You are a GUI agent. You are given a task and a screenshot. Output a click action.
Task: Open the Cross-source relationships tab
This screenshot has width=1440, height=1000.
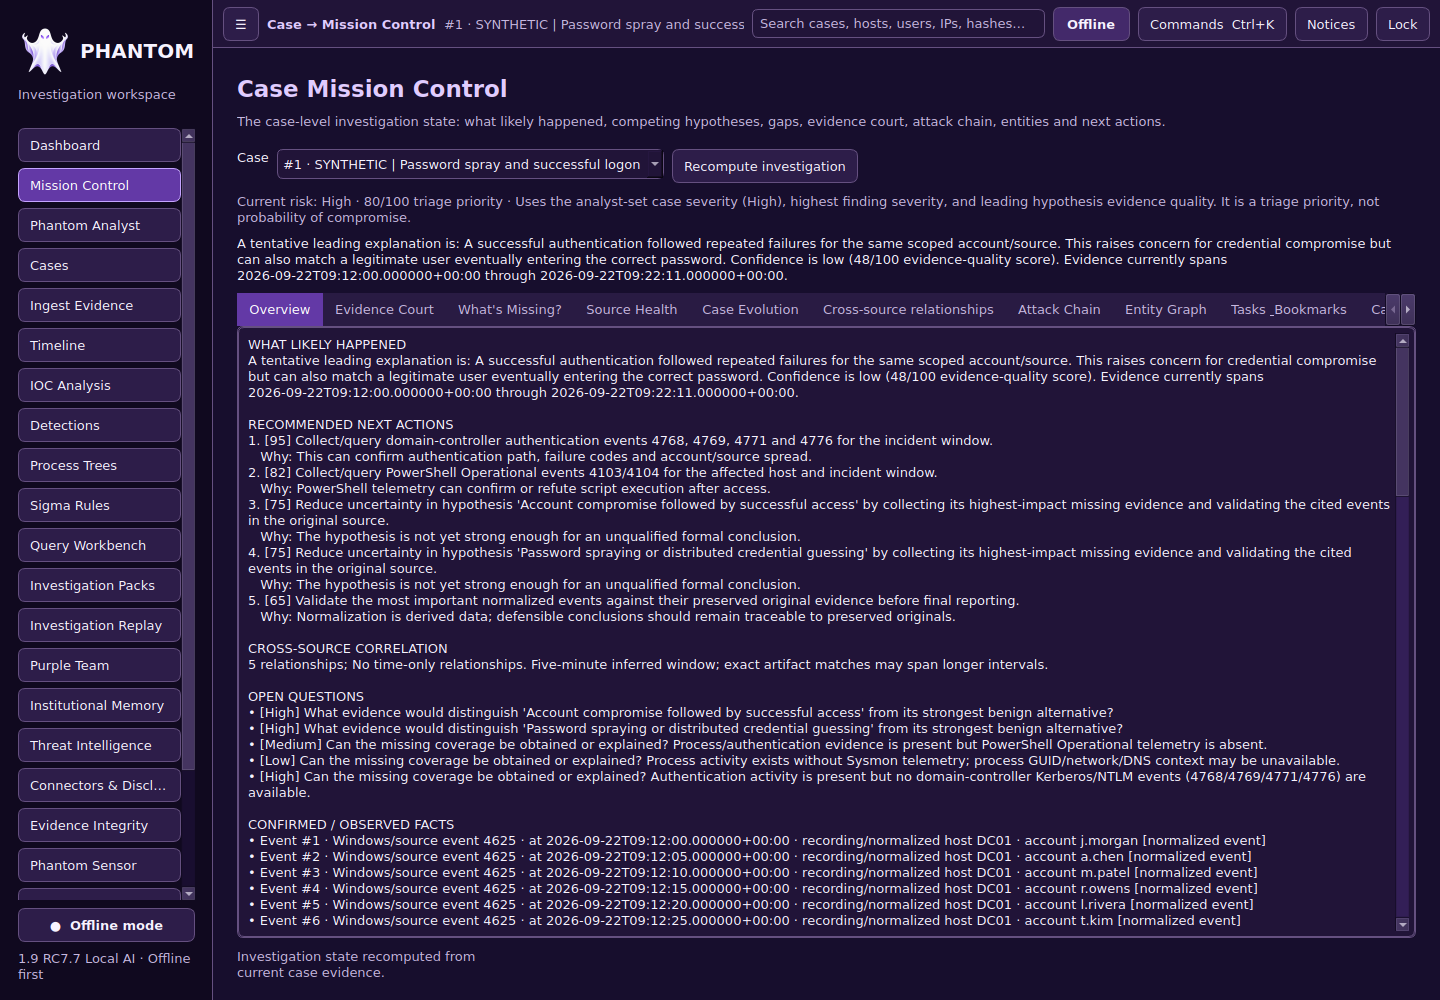click(x=908, y=309)
